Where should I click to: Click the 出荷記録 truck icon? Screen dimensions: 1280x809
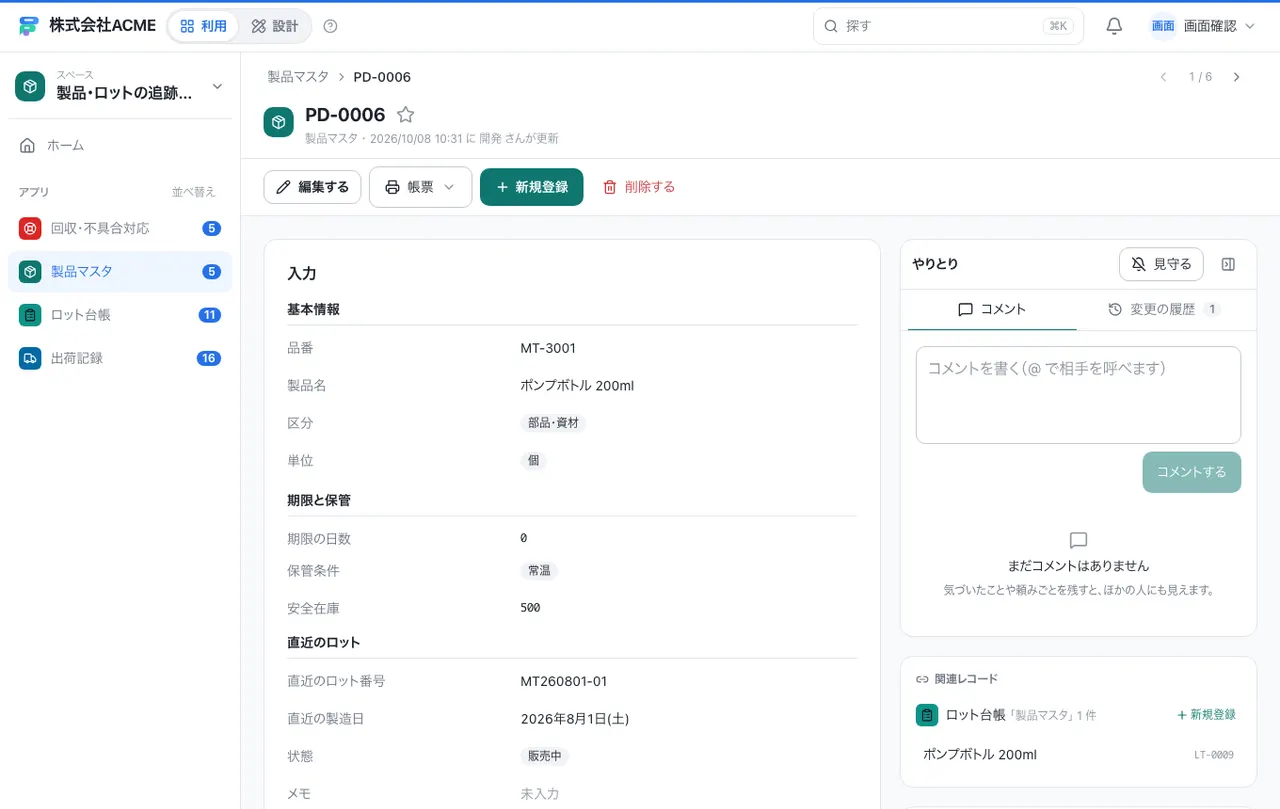[x=30, y=358]
